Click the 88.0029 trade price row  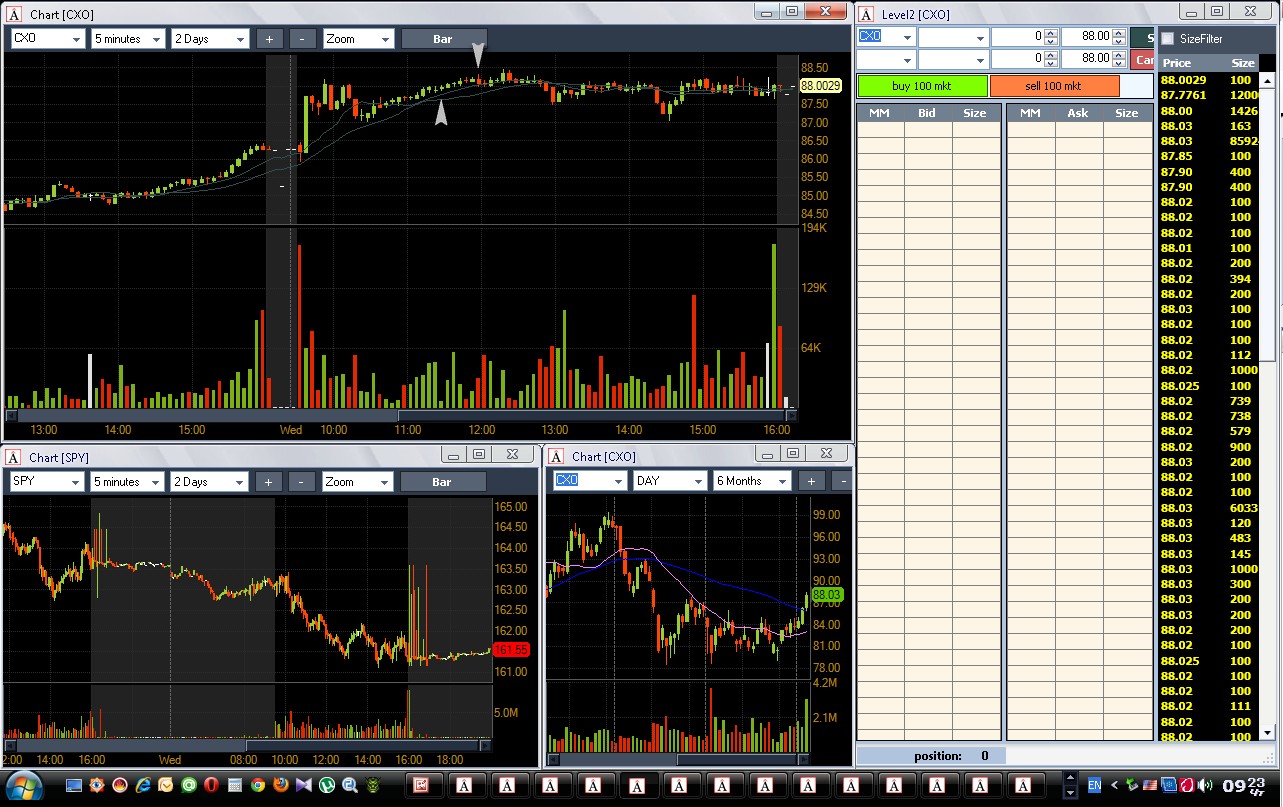click(1208, 80)
